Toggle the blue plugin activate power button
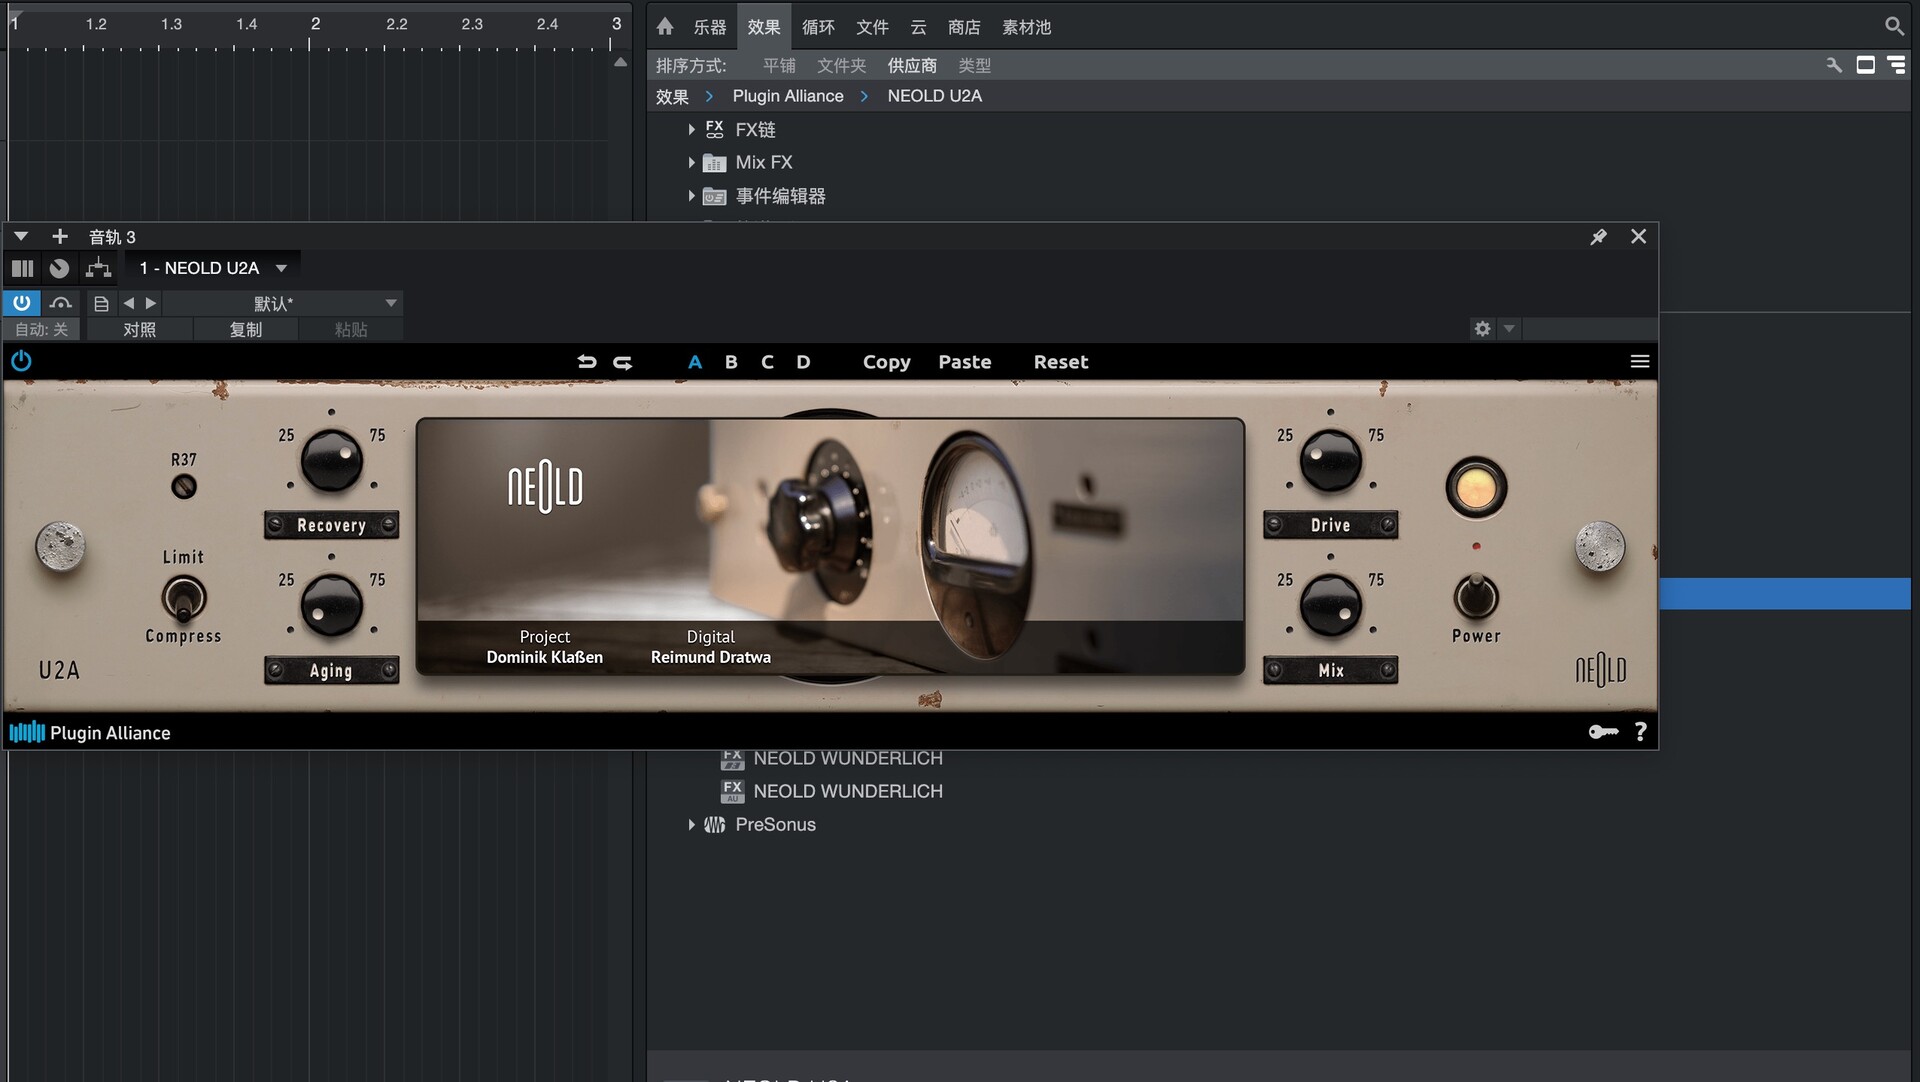The image size is (1920, 1082). click(21, 302)
